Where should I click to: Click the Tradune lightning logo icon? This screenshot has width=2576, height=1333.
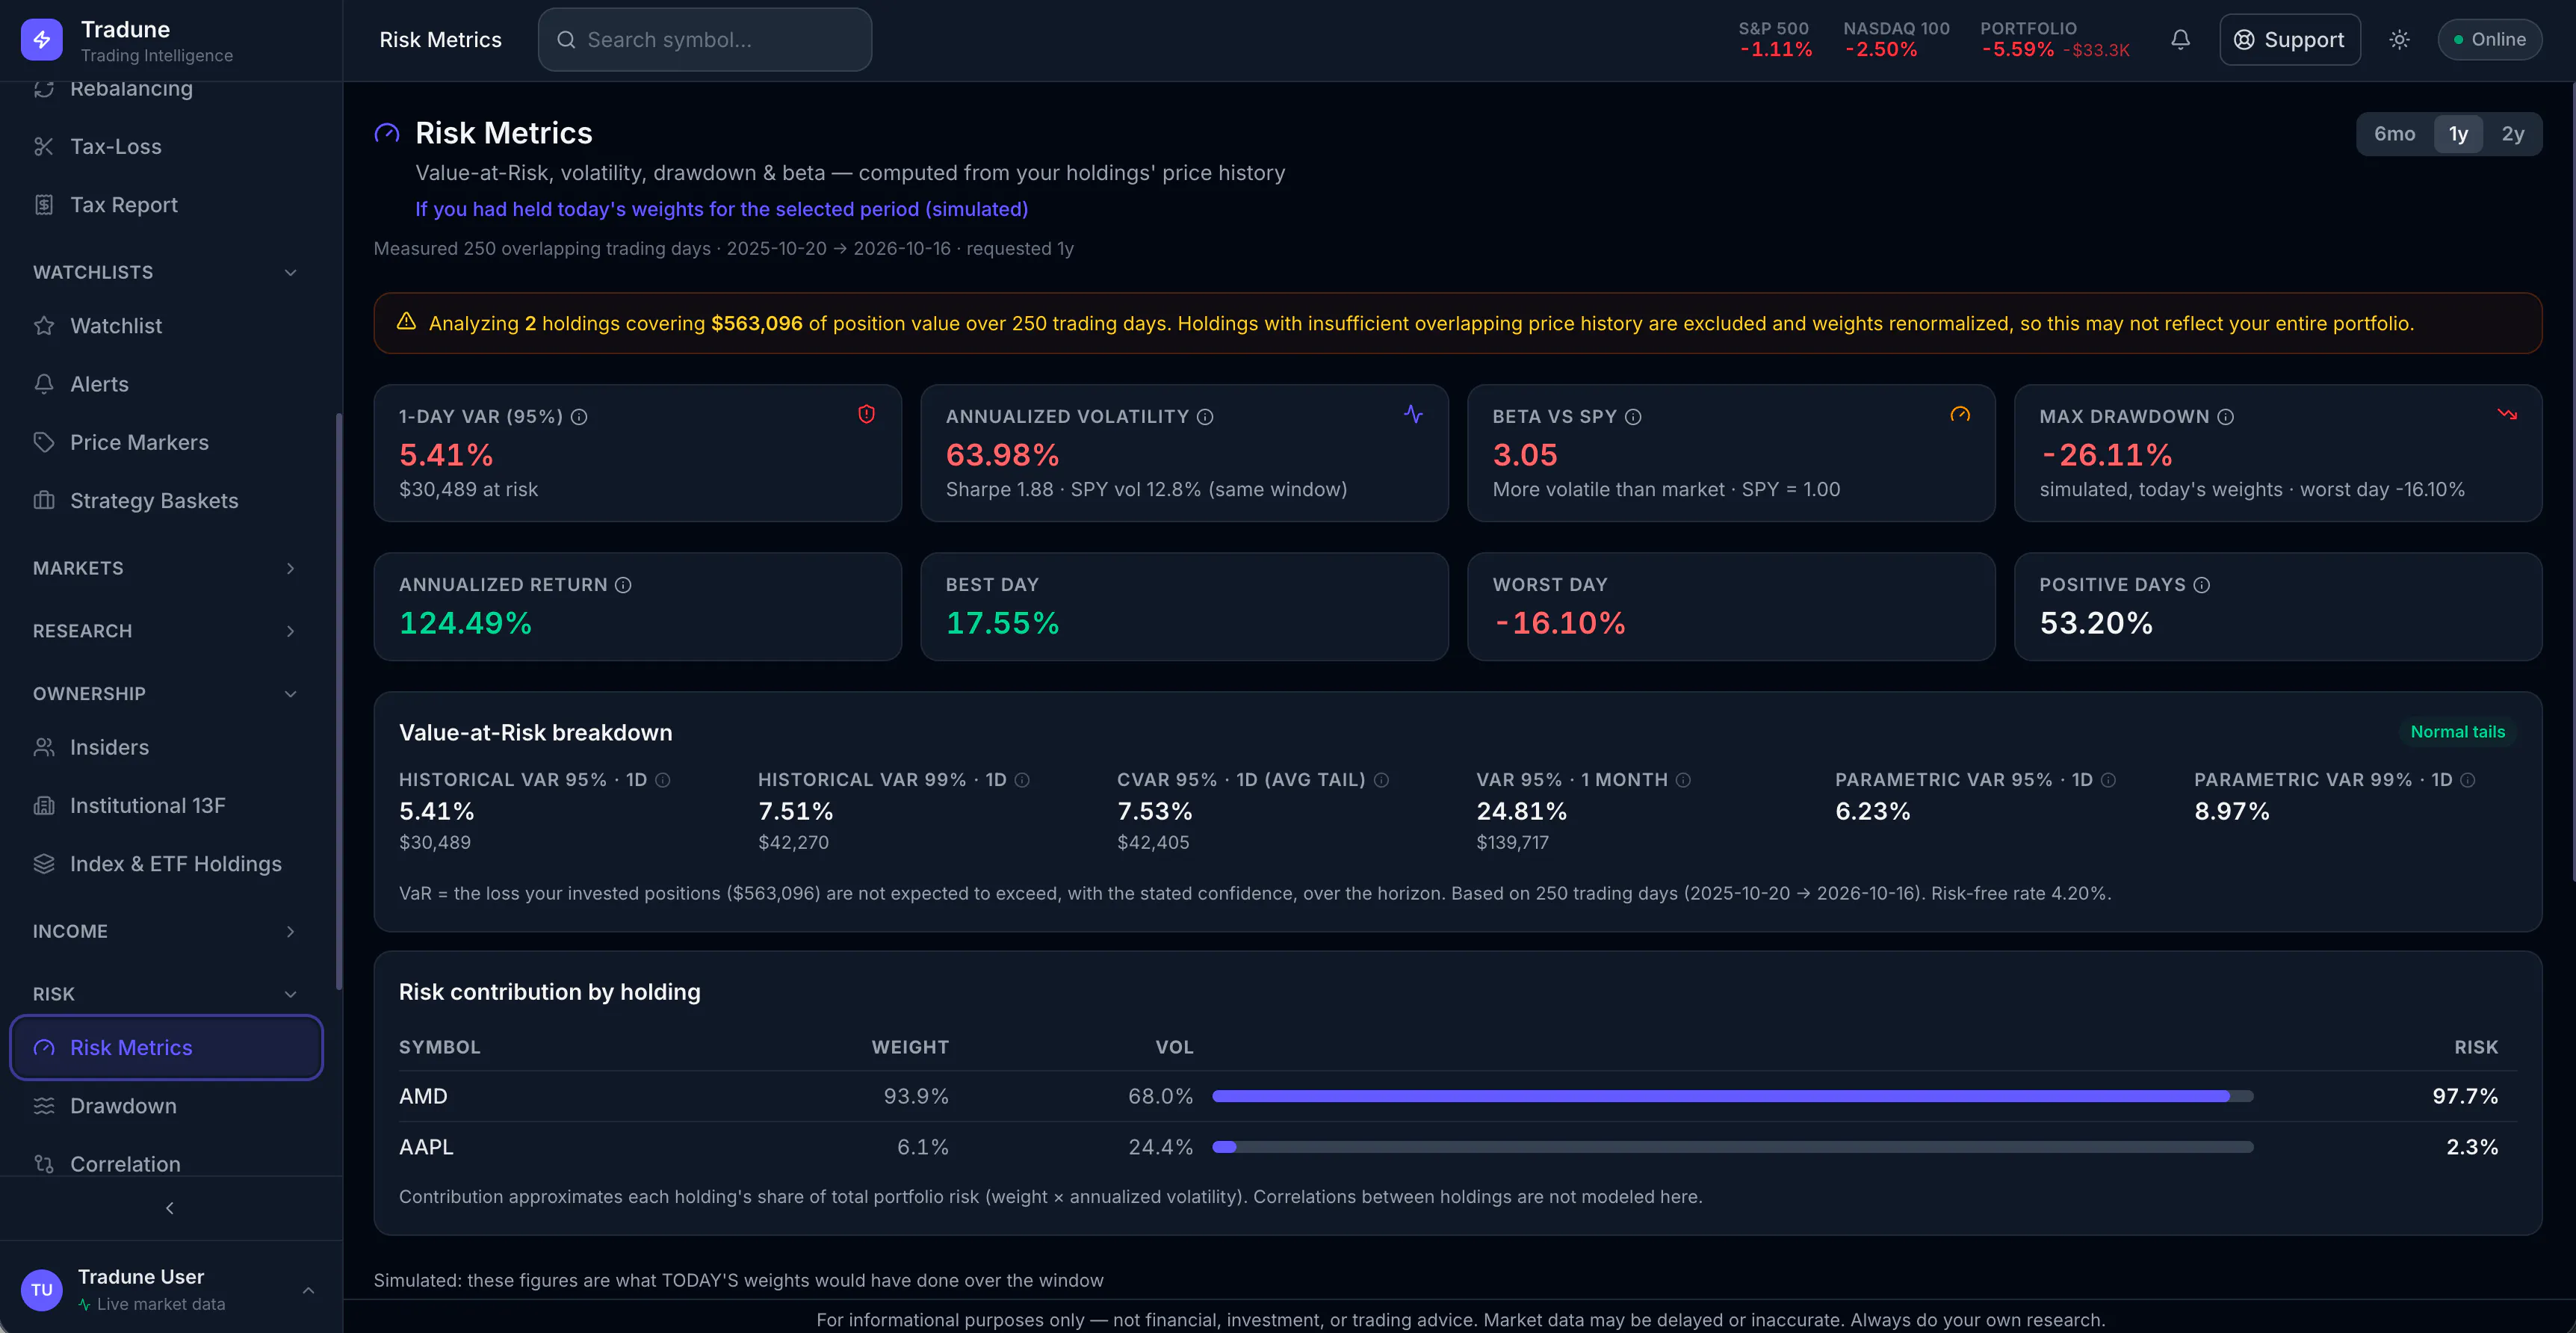pyautogui.click(x=41, y=40)
